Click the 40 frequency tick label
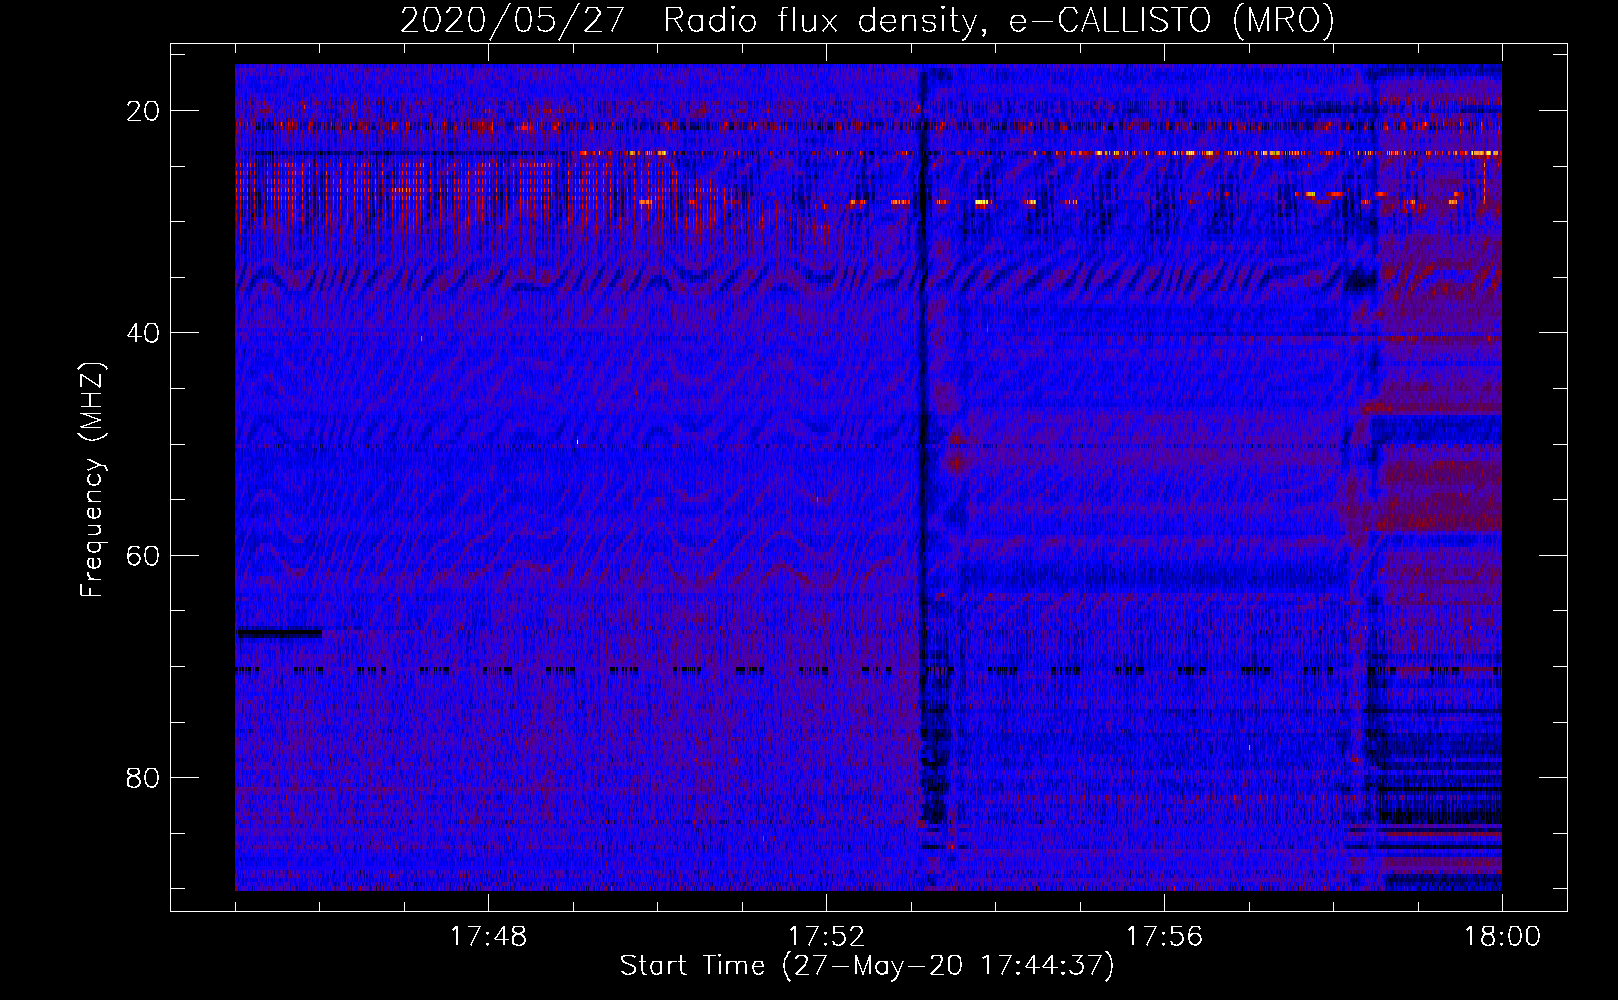 pos(143,333)
